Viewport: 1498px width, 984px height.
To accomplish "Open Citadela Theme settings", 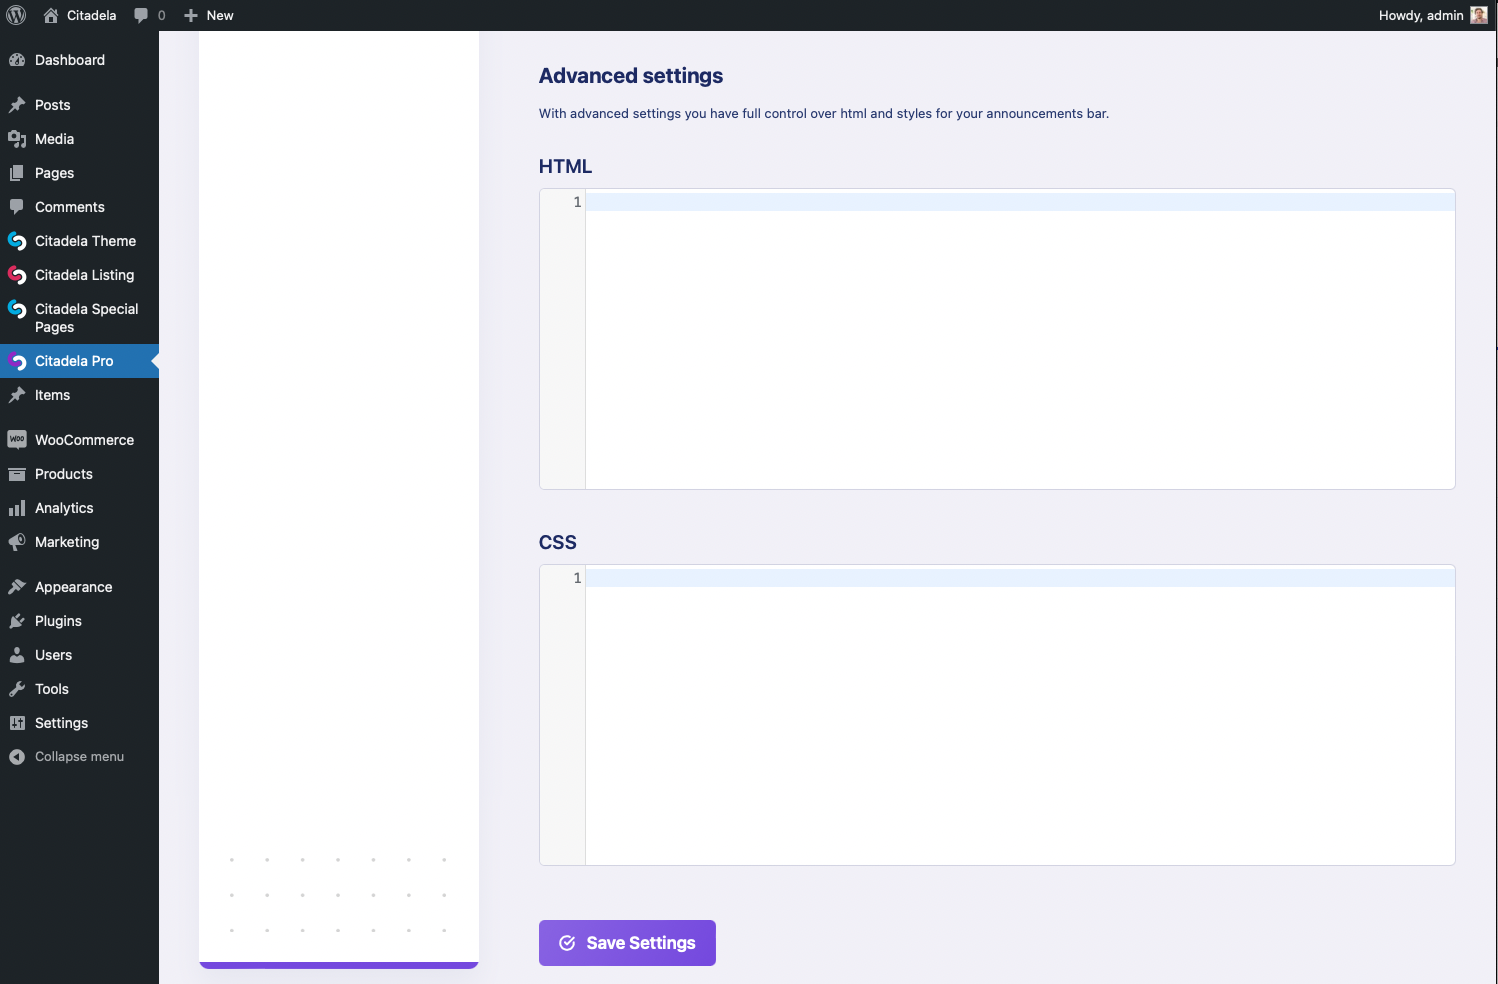I will click(x=79, y=241).
